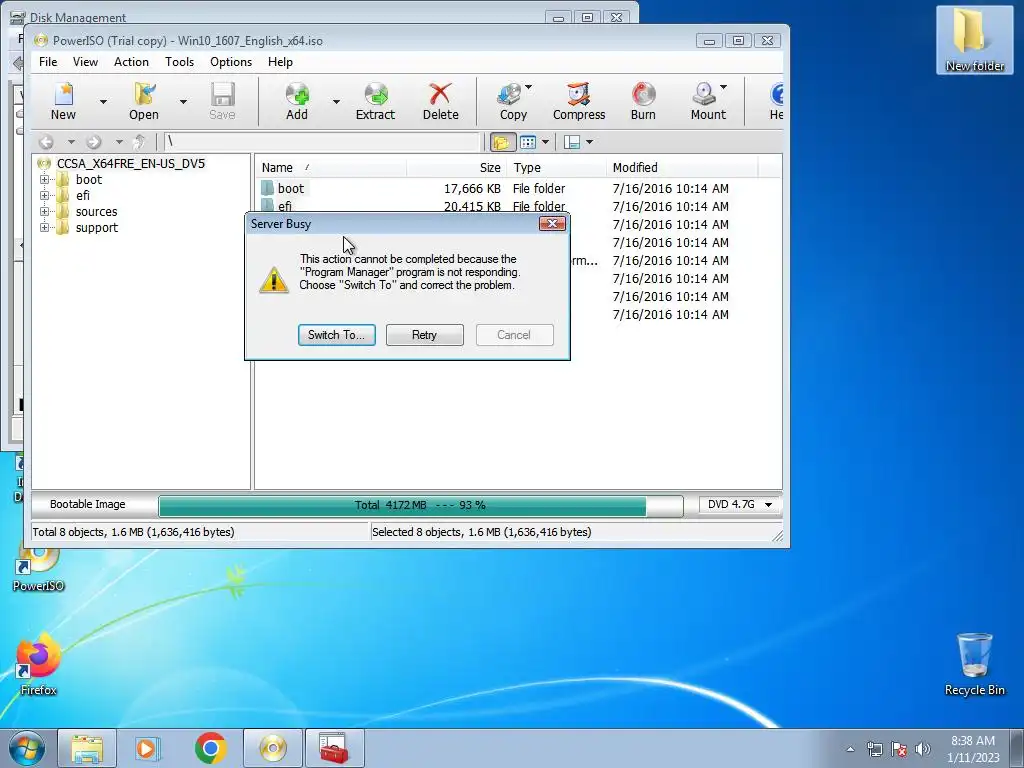The image size is (1024, 768).
Task: Open the Add button dropdown arrow
Action: [x=336, y=101]
